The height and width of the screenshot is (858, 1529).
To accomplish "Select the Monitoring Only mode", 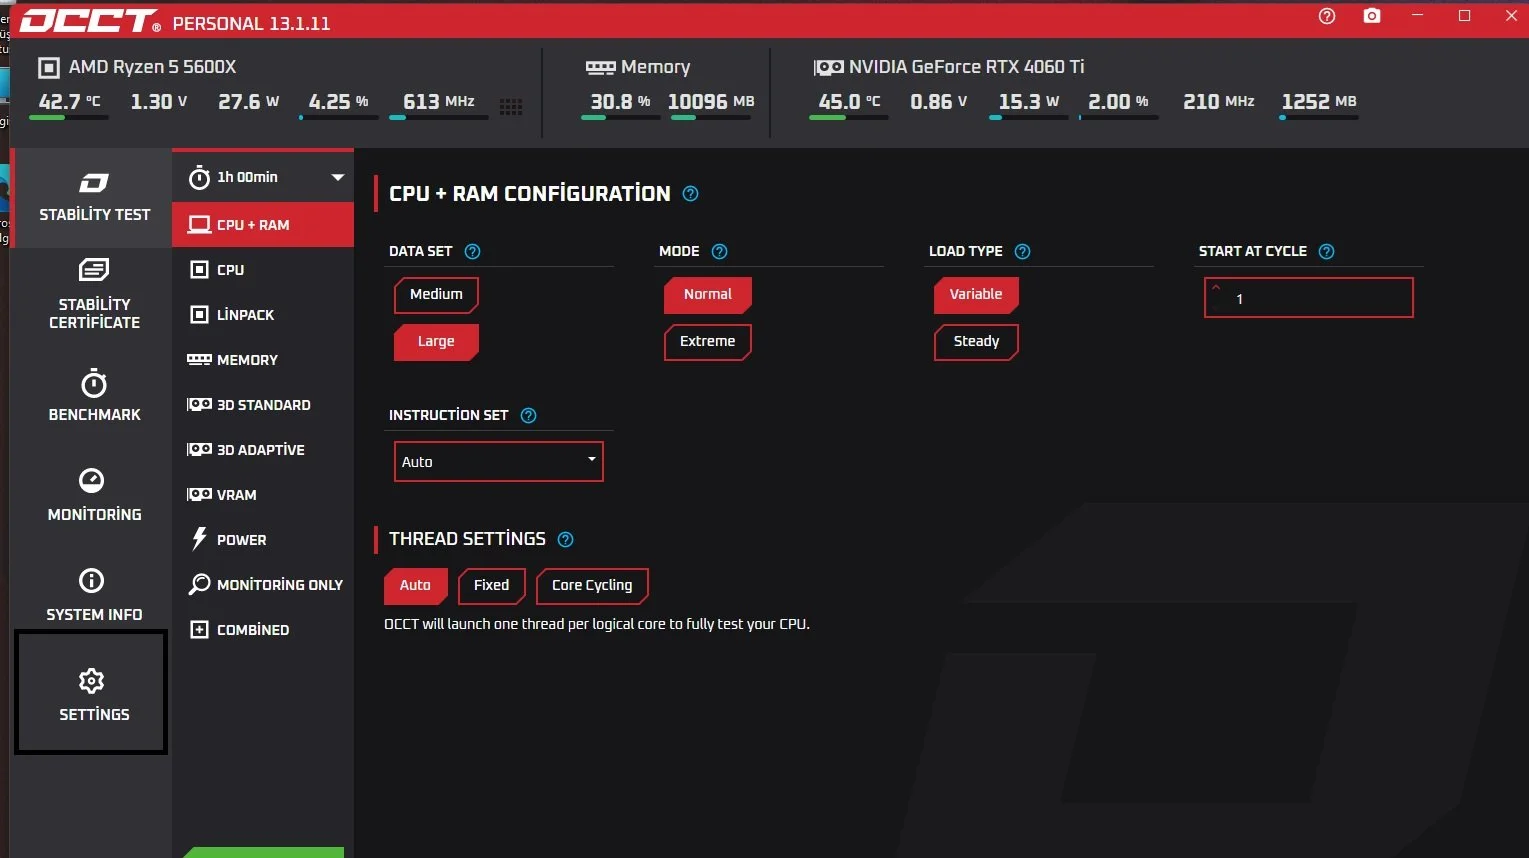I will click(263, 585).
